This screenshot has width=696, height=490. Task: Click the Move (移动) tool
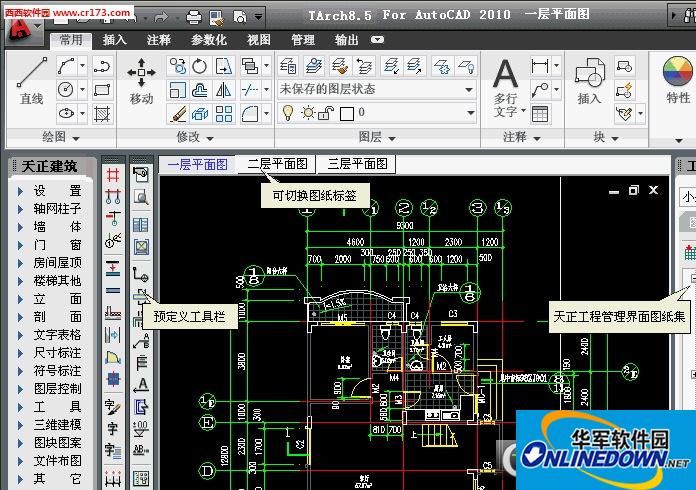(141, 81)
